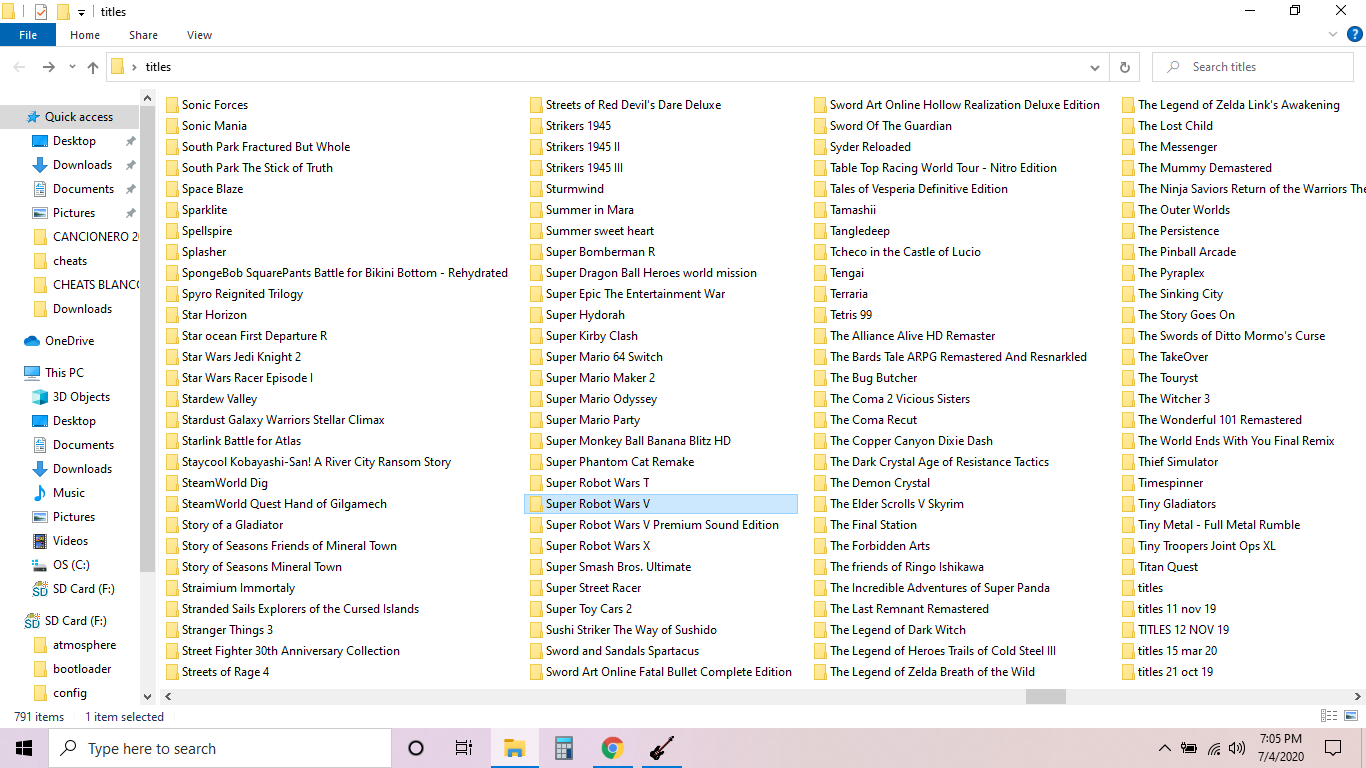Select the Super Mario Odyssey folder
The image size is (1366, 768).
593,399
